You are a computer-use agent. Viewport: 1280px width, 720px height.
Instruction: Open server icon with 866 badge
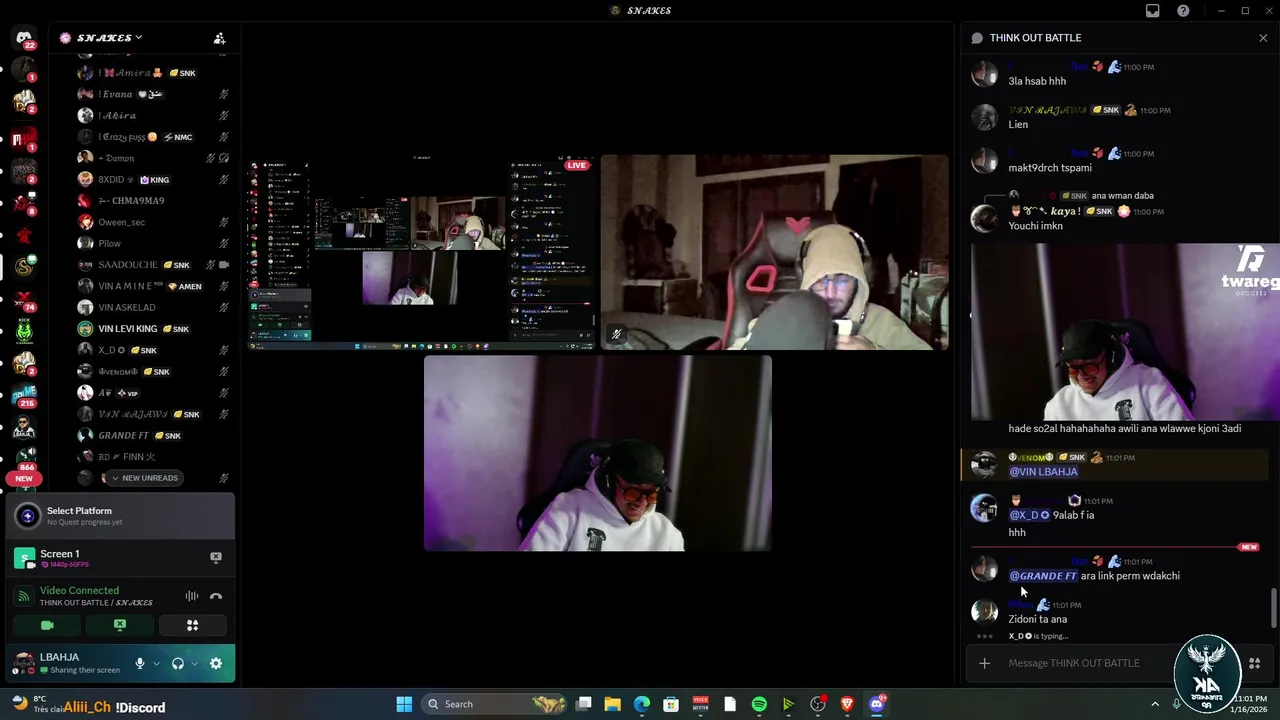tap(24, 459)
